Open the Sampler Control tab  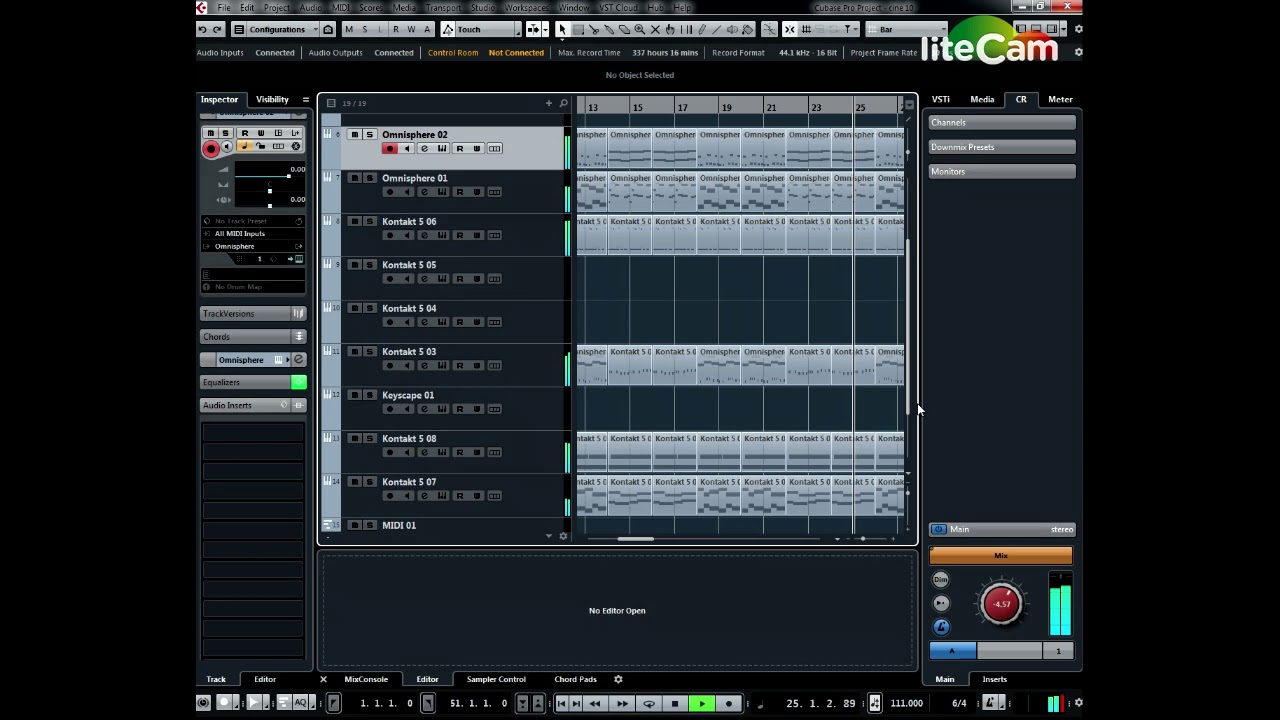pos(496,679)
